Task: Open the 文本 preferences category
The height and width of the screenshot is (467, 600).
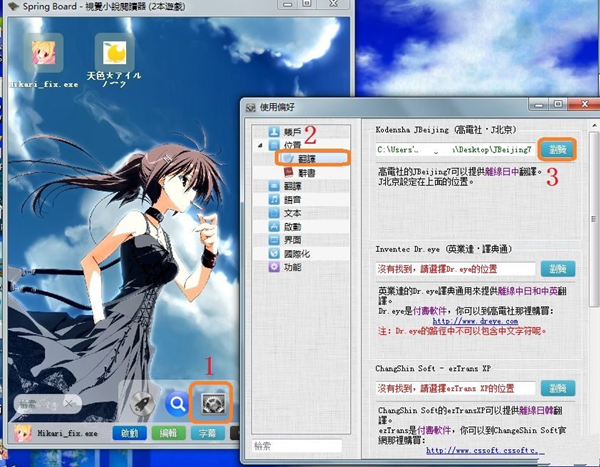Action: pyautogui.click(x=292, y=213)
